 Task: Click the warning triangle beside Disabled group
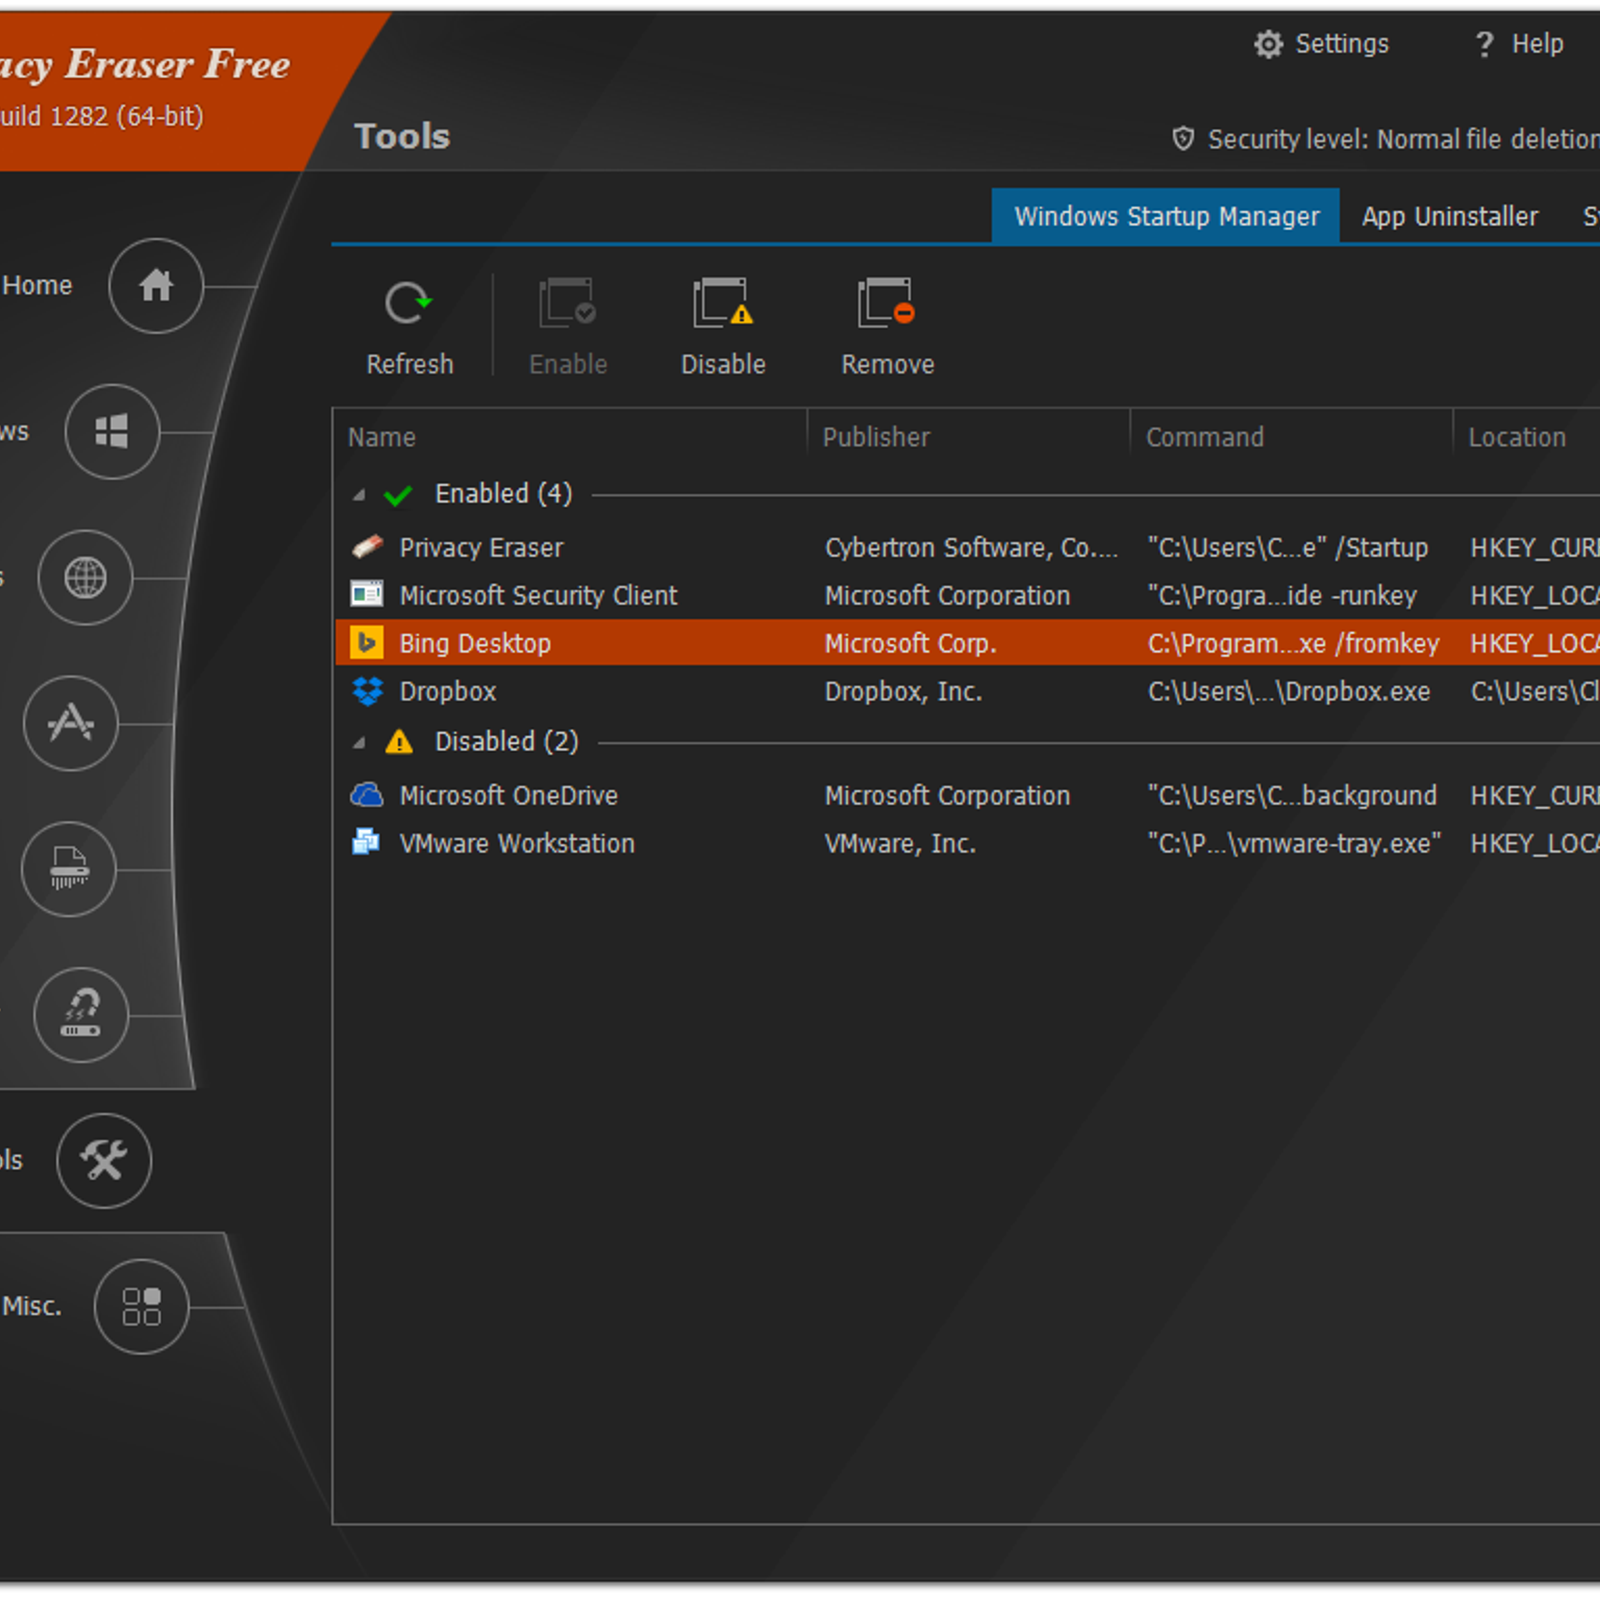(399, 742)
